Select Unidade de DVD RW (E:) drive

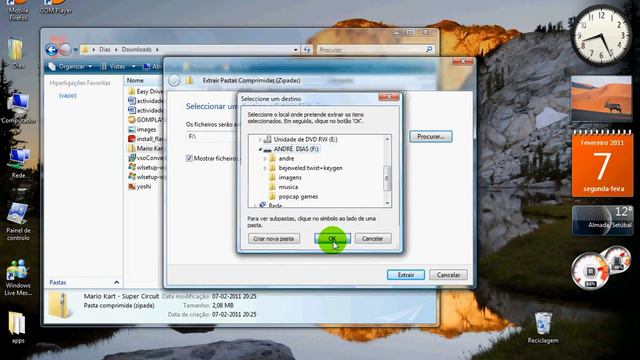(x=305, y=139)
